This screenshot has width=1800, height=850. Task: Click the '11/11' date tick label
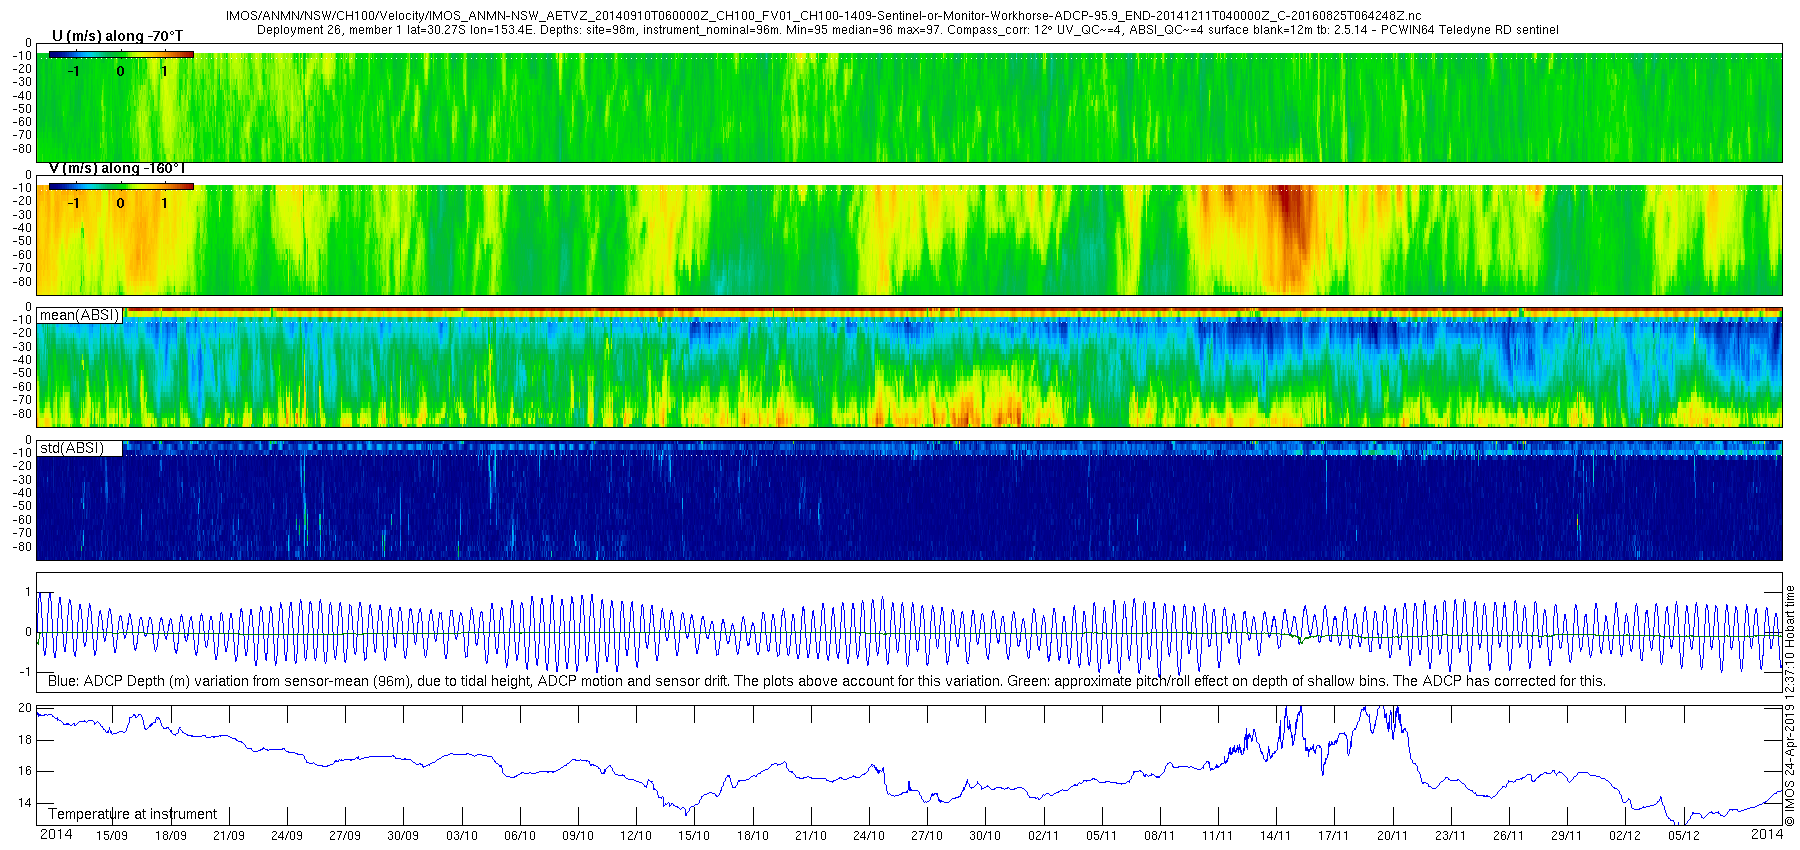tap(1217, 836)
